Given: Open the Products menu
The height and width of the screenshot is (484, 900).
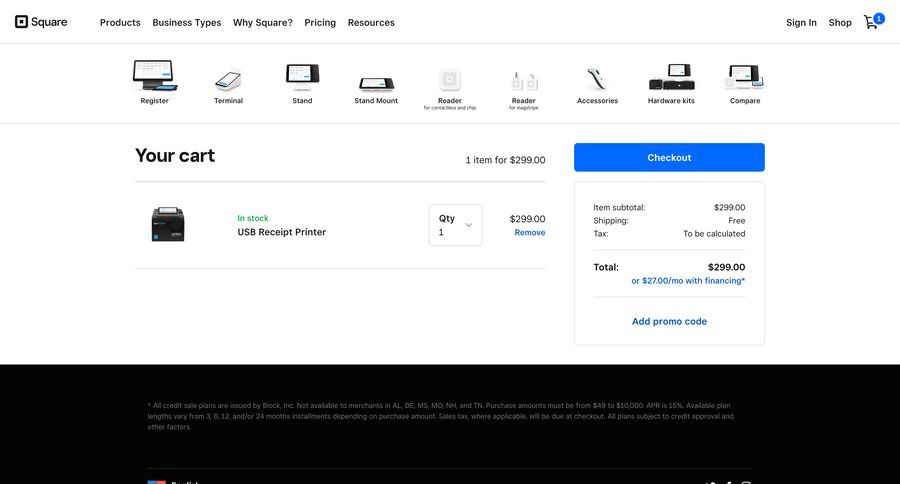Looking at the screenshot, I should (120, 22).
